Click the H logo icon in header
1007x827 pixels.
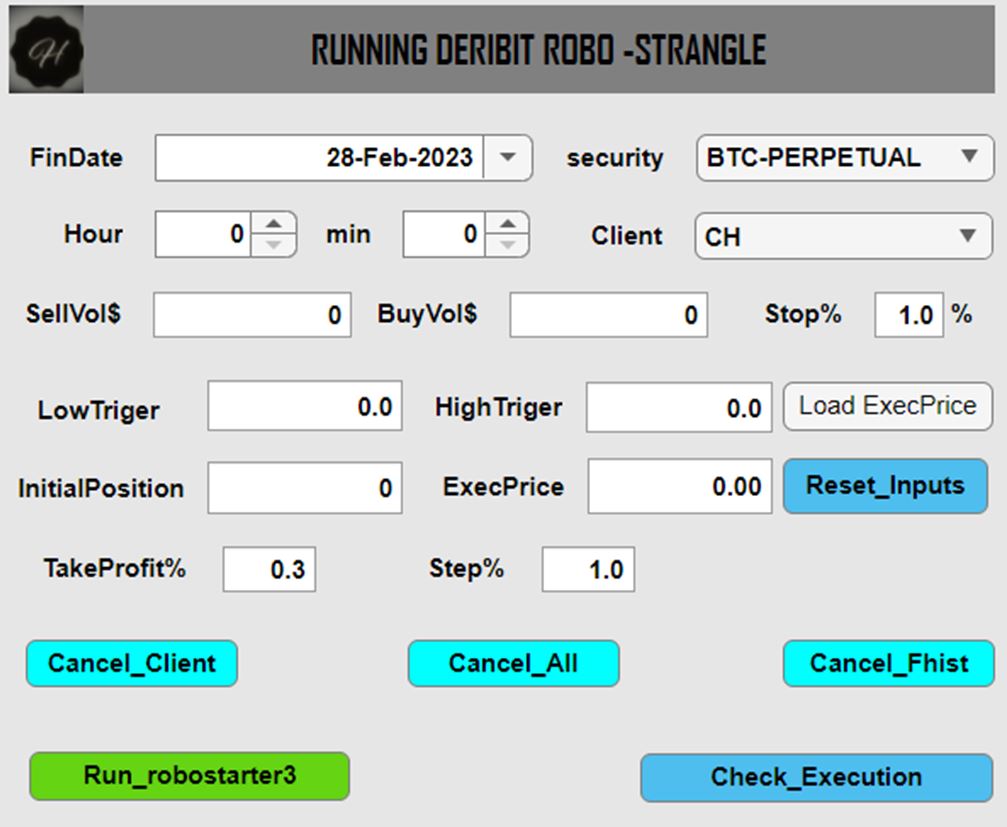pyautogui.click(x=46, y=50)
